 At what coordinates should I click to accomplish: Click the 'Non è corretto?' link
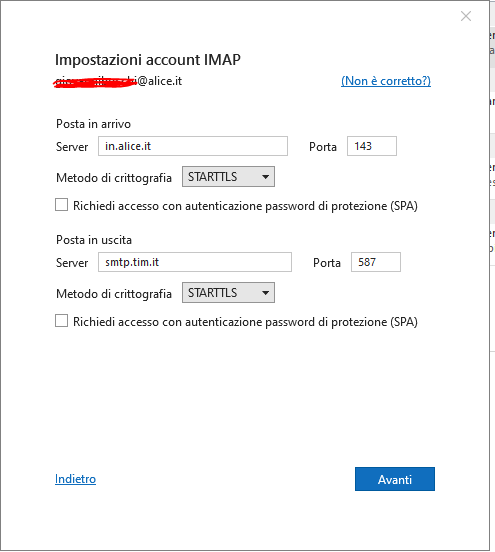point(386,81)
